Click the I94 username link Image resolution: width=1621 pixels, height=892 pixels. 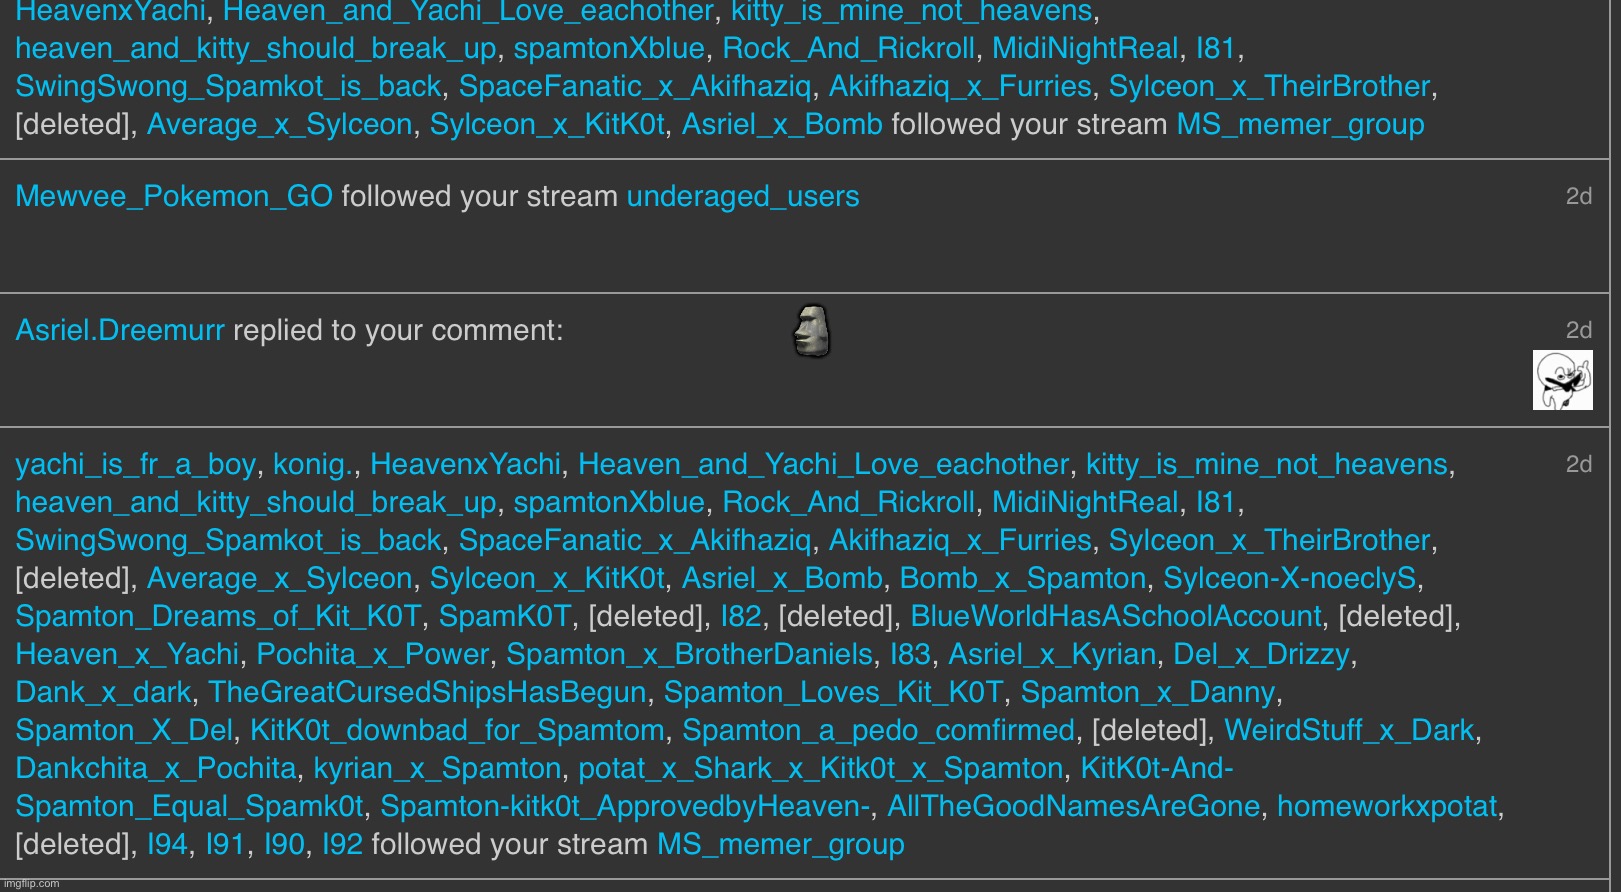tap(167, 844)
